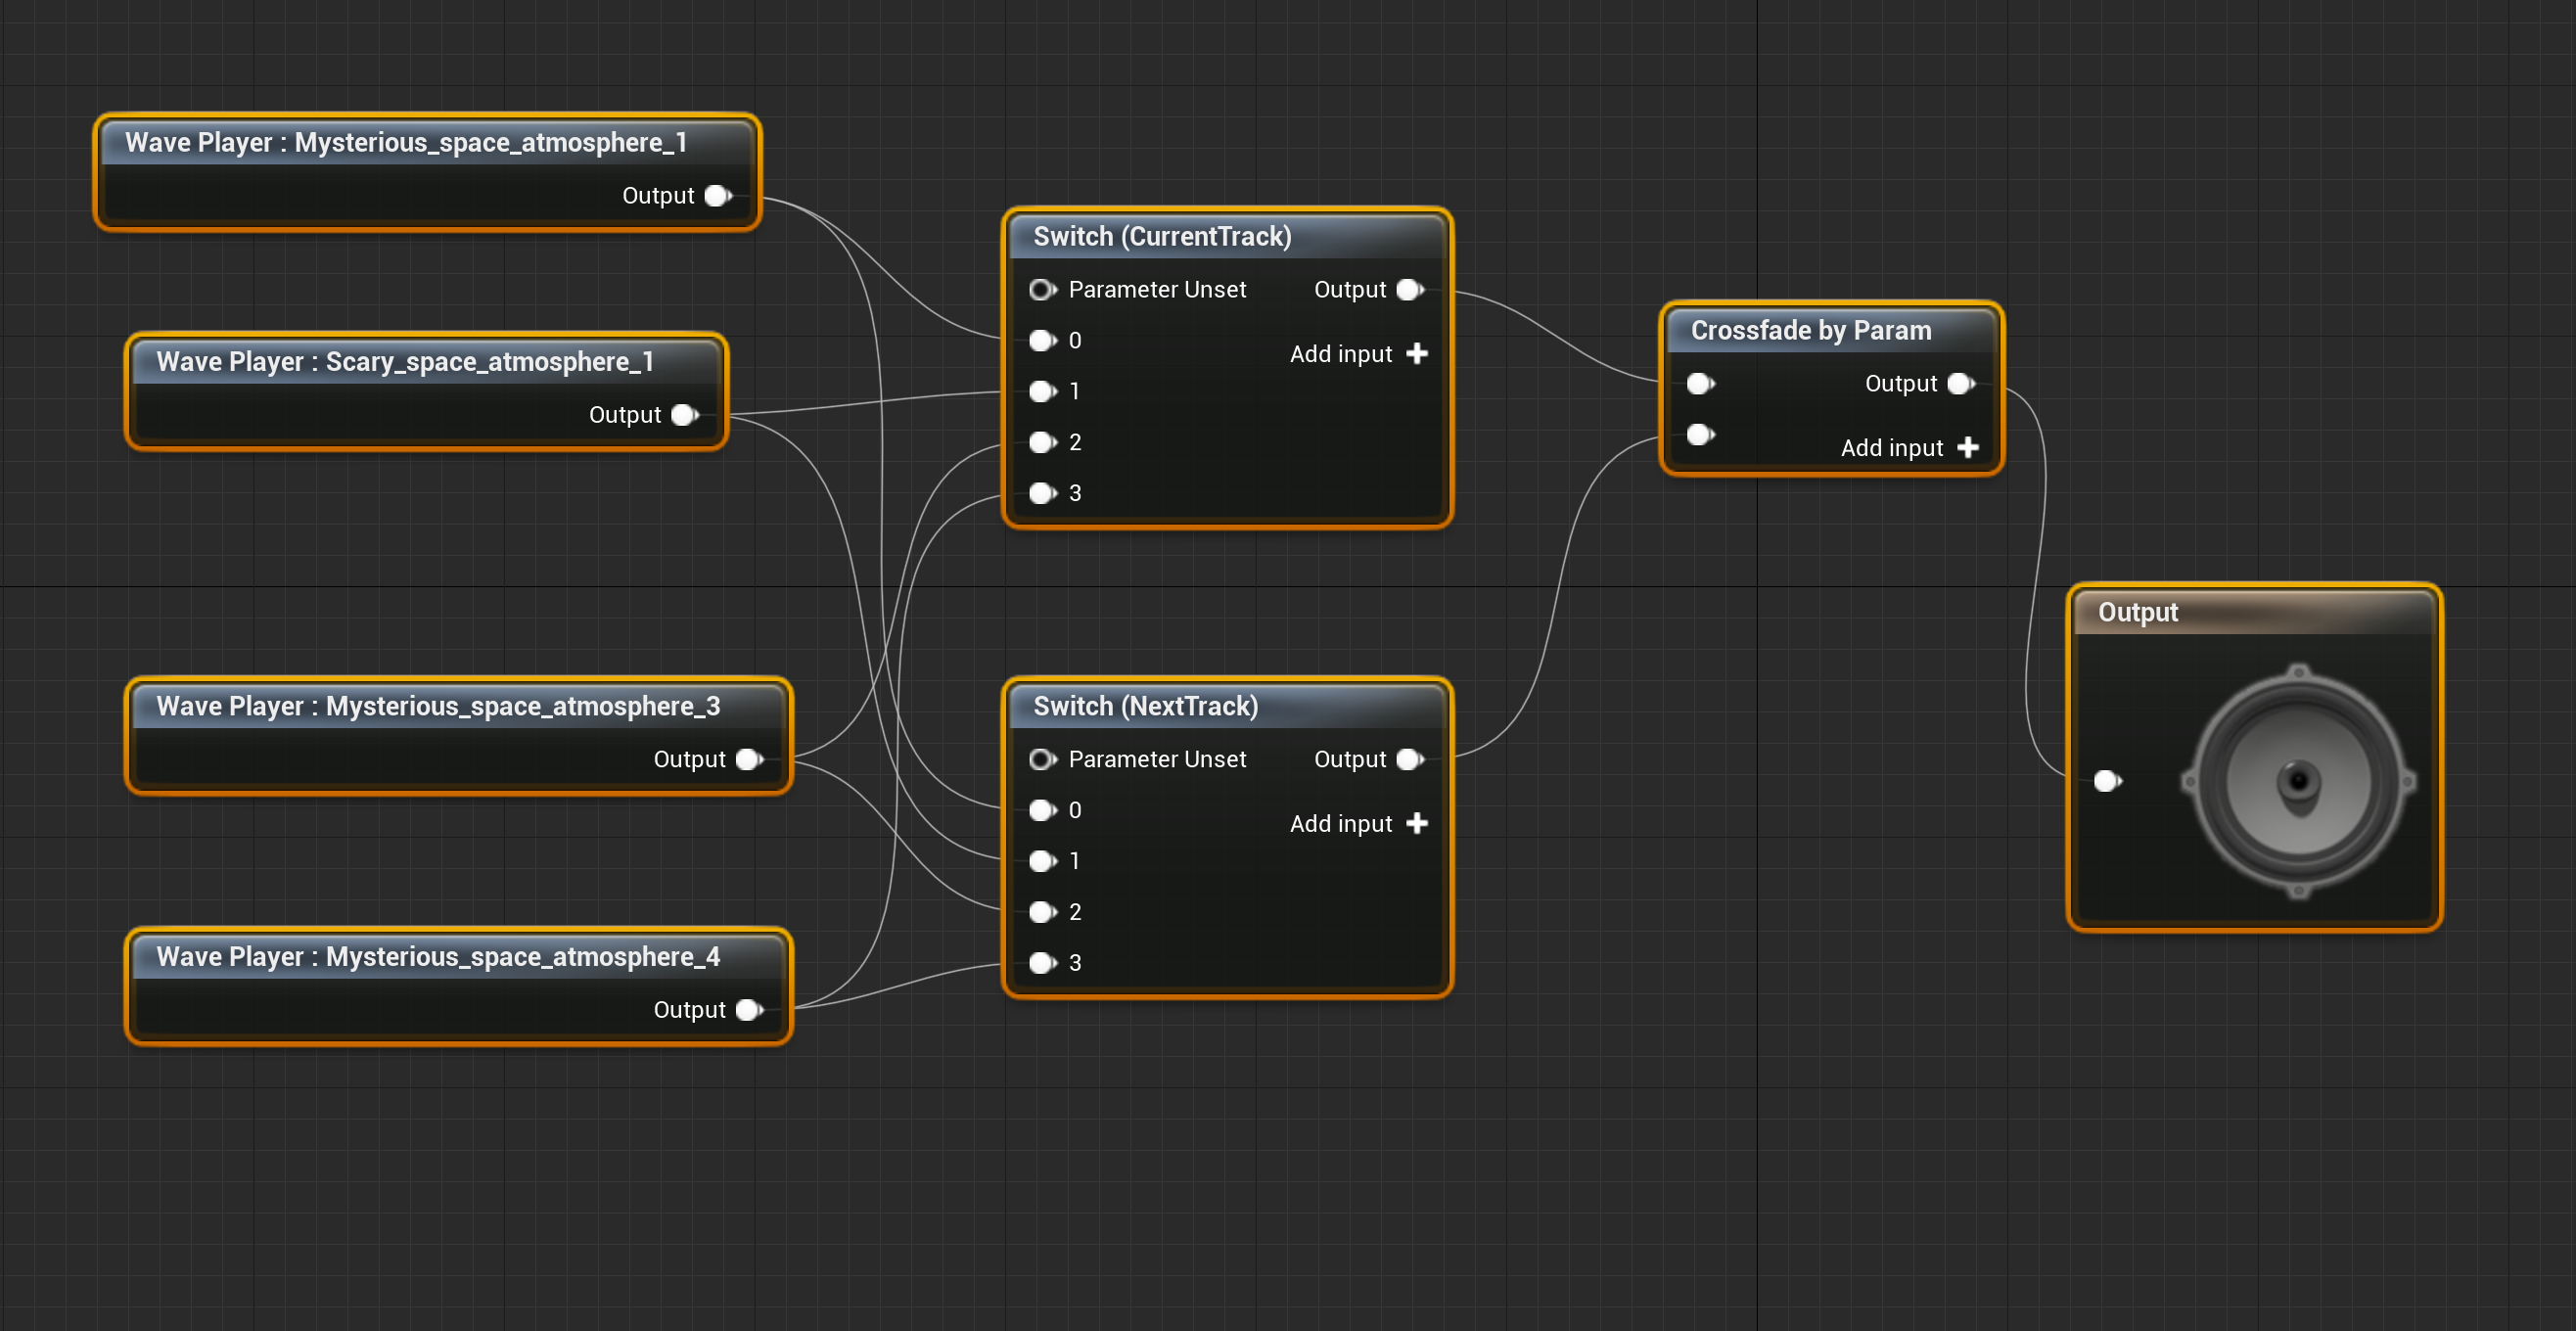This screenshot has height=1331, width=2576.
Task: Click the Switch (CurrentTrack) Output pin
Action: coord(1410,289)
